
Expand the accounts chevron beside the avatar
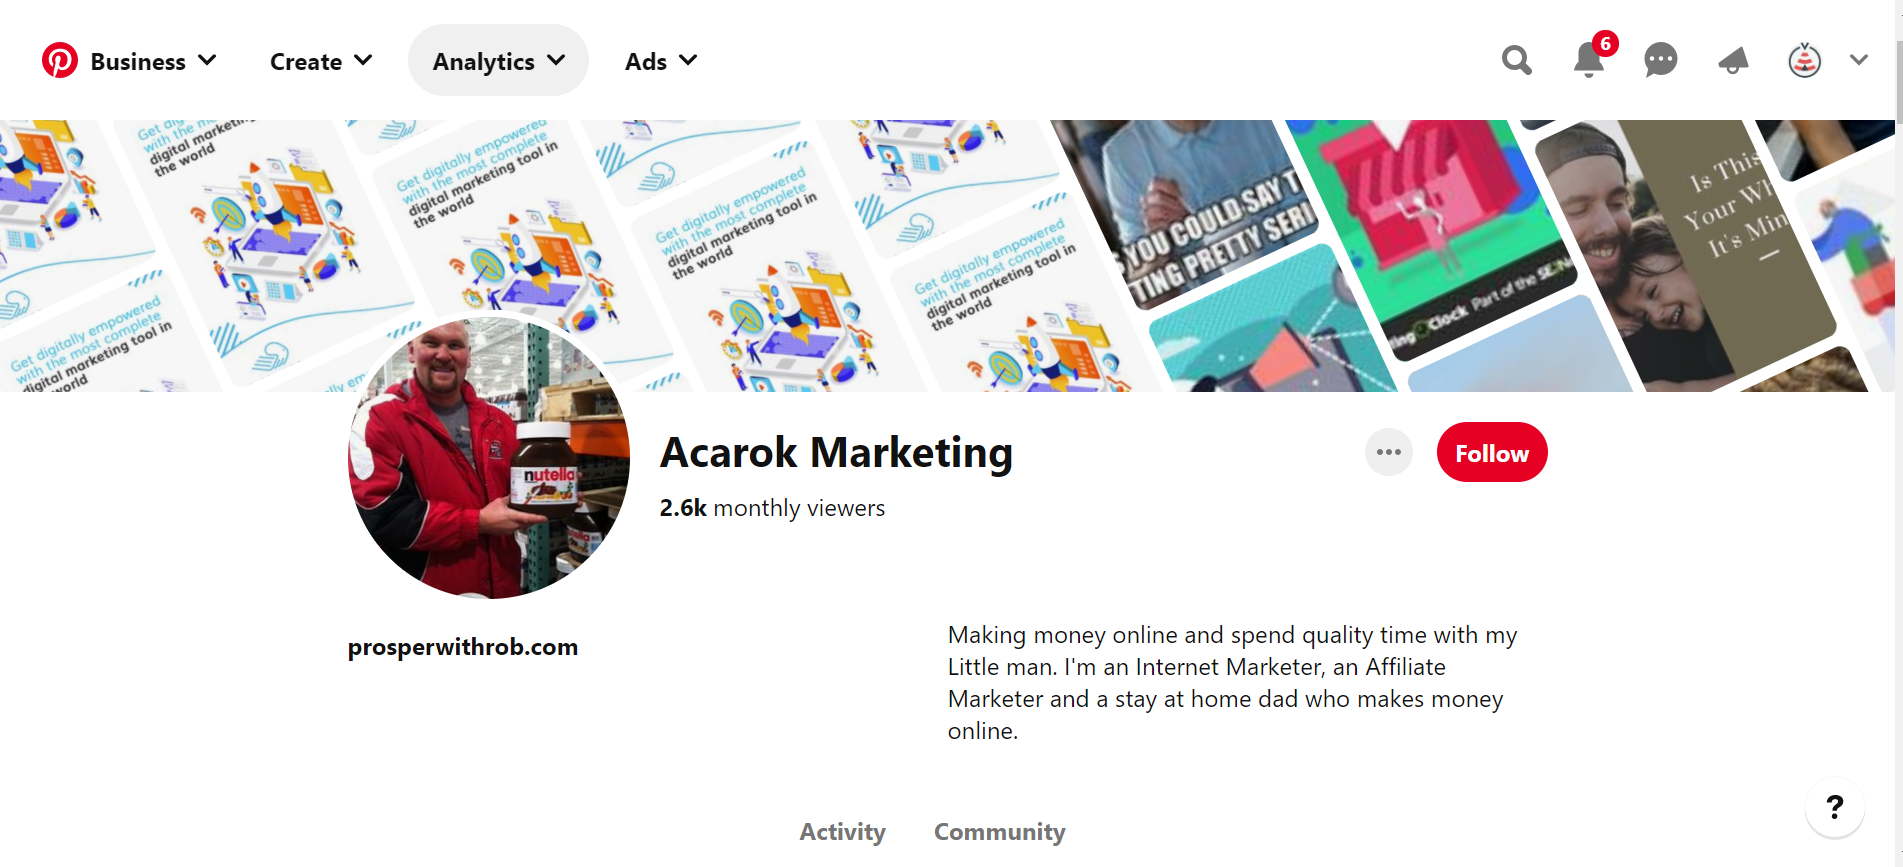[1859, 61]
